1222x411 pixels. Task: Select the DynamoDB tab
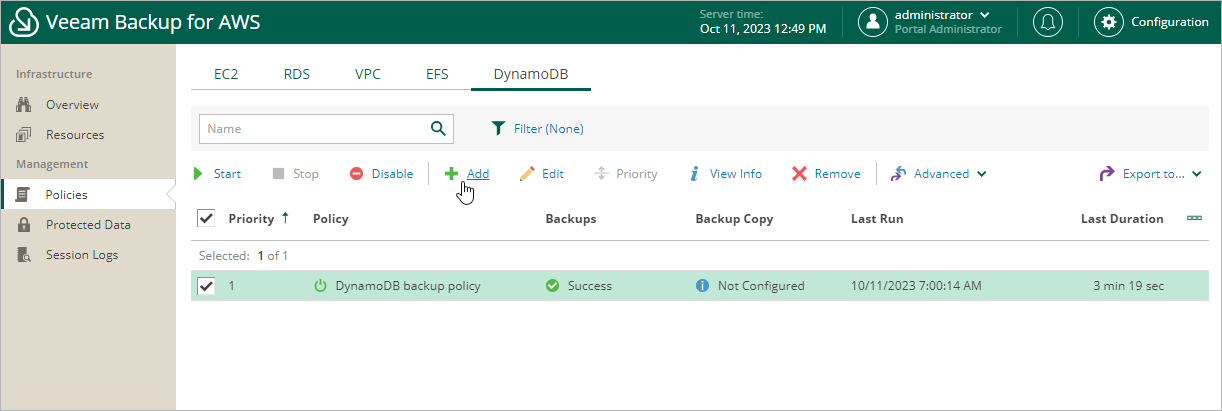point(531,74)
